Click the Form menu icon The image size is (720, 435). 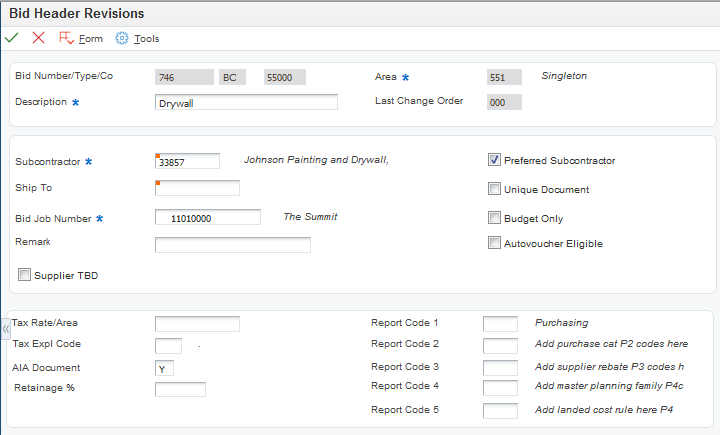(x=67, y=38)
